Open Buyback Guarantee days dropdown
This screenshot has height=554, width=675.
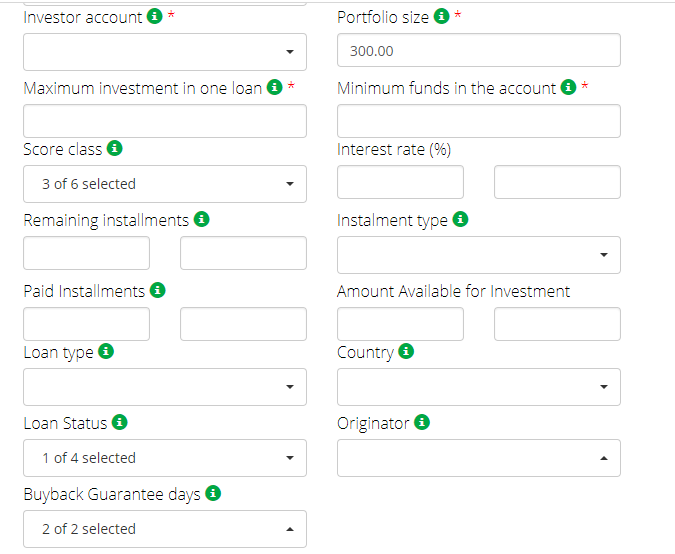pyautogui.click(x=164, y=529)
